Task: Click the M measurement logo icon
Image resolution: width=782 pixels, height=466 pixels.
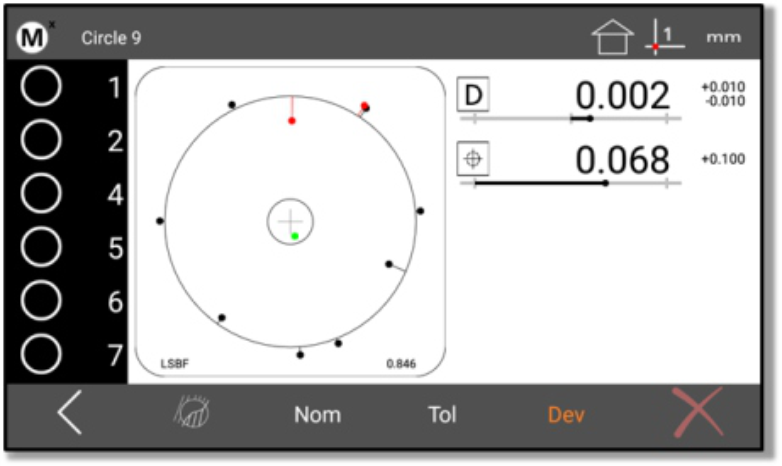Action: tap(34, 37)
